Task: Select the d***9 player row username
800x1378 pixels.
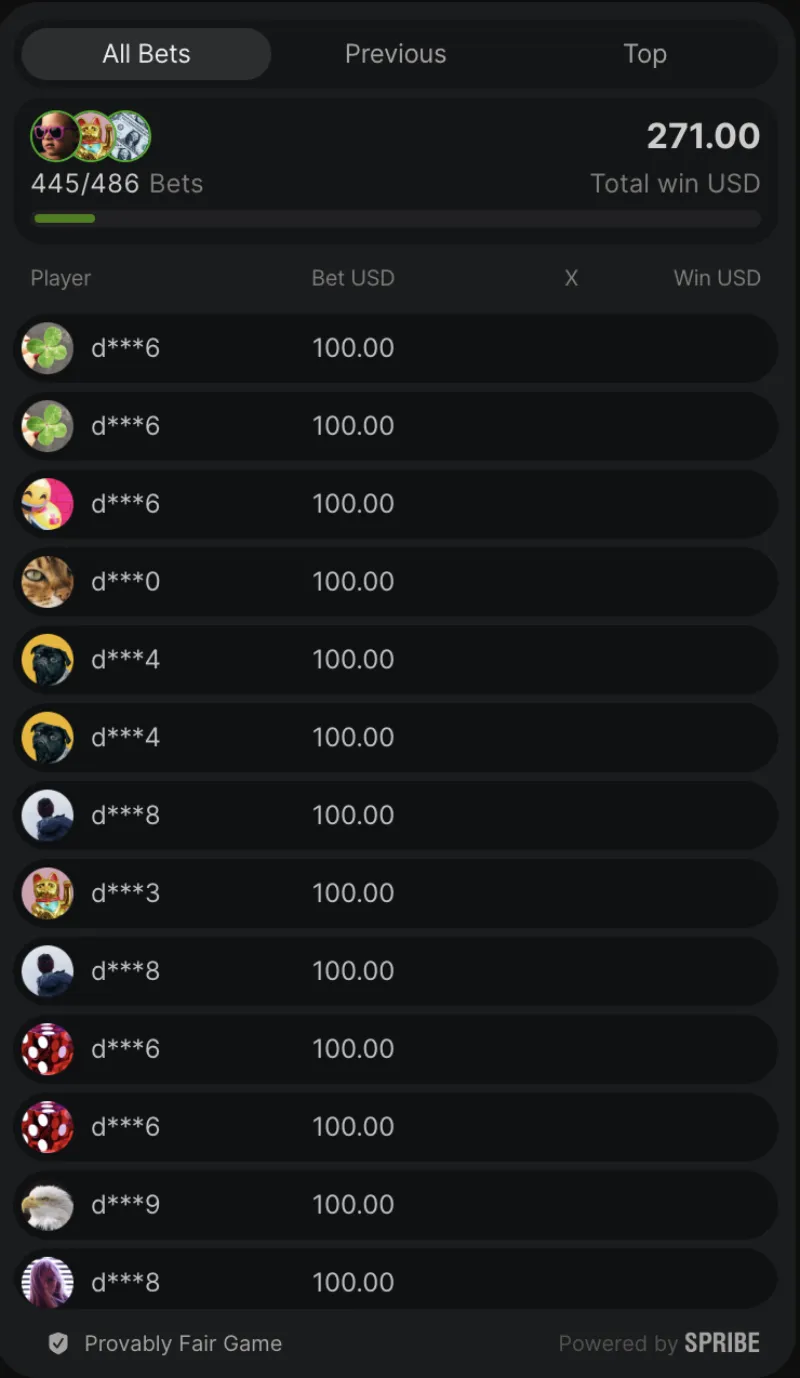Action: click(125, 1205)
